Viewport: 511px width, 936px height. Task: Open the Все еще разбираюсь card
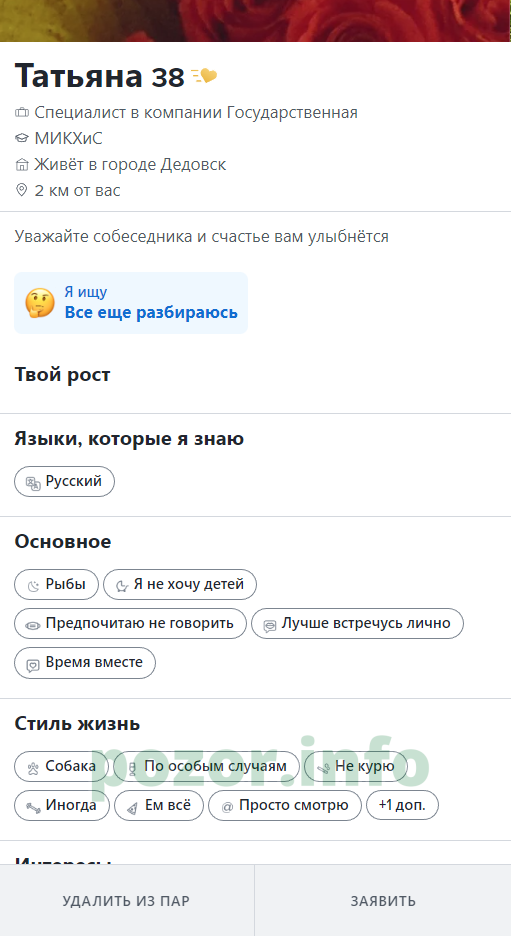pyautogui.click(x=131, y=303)
